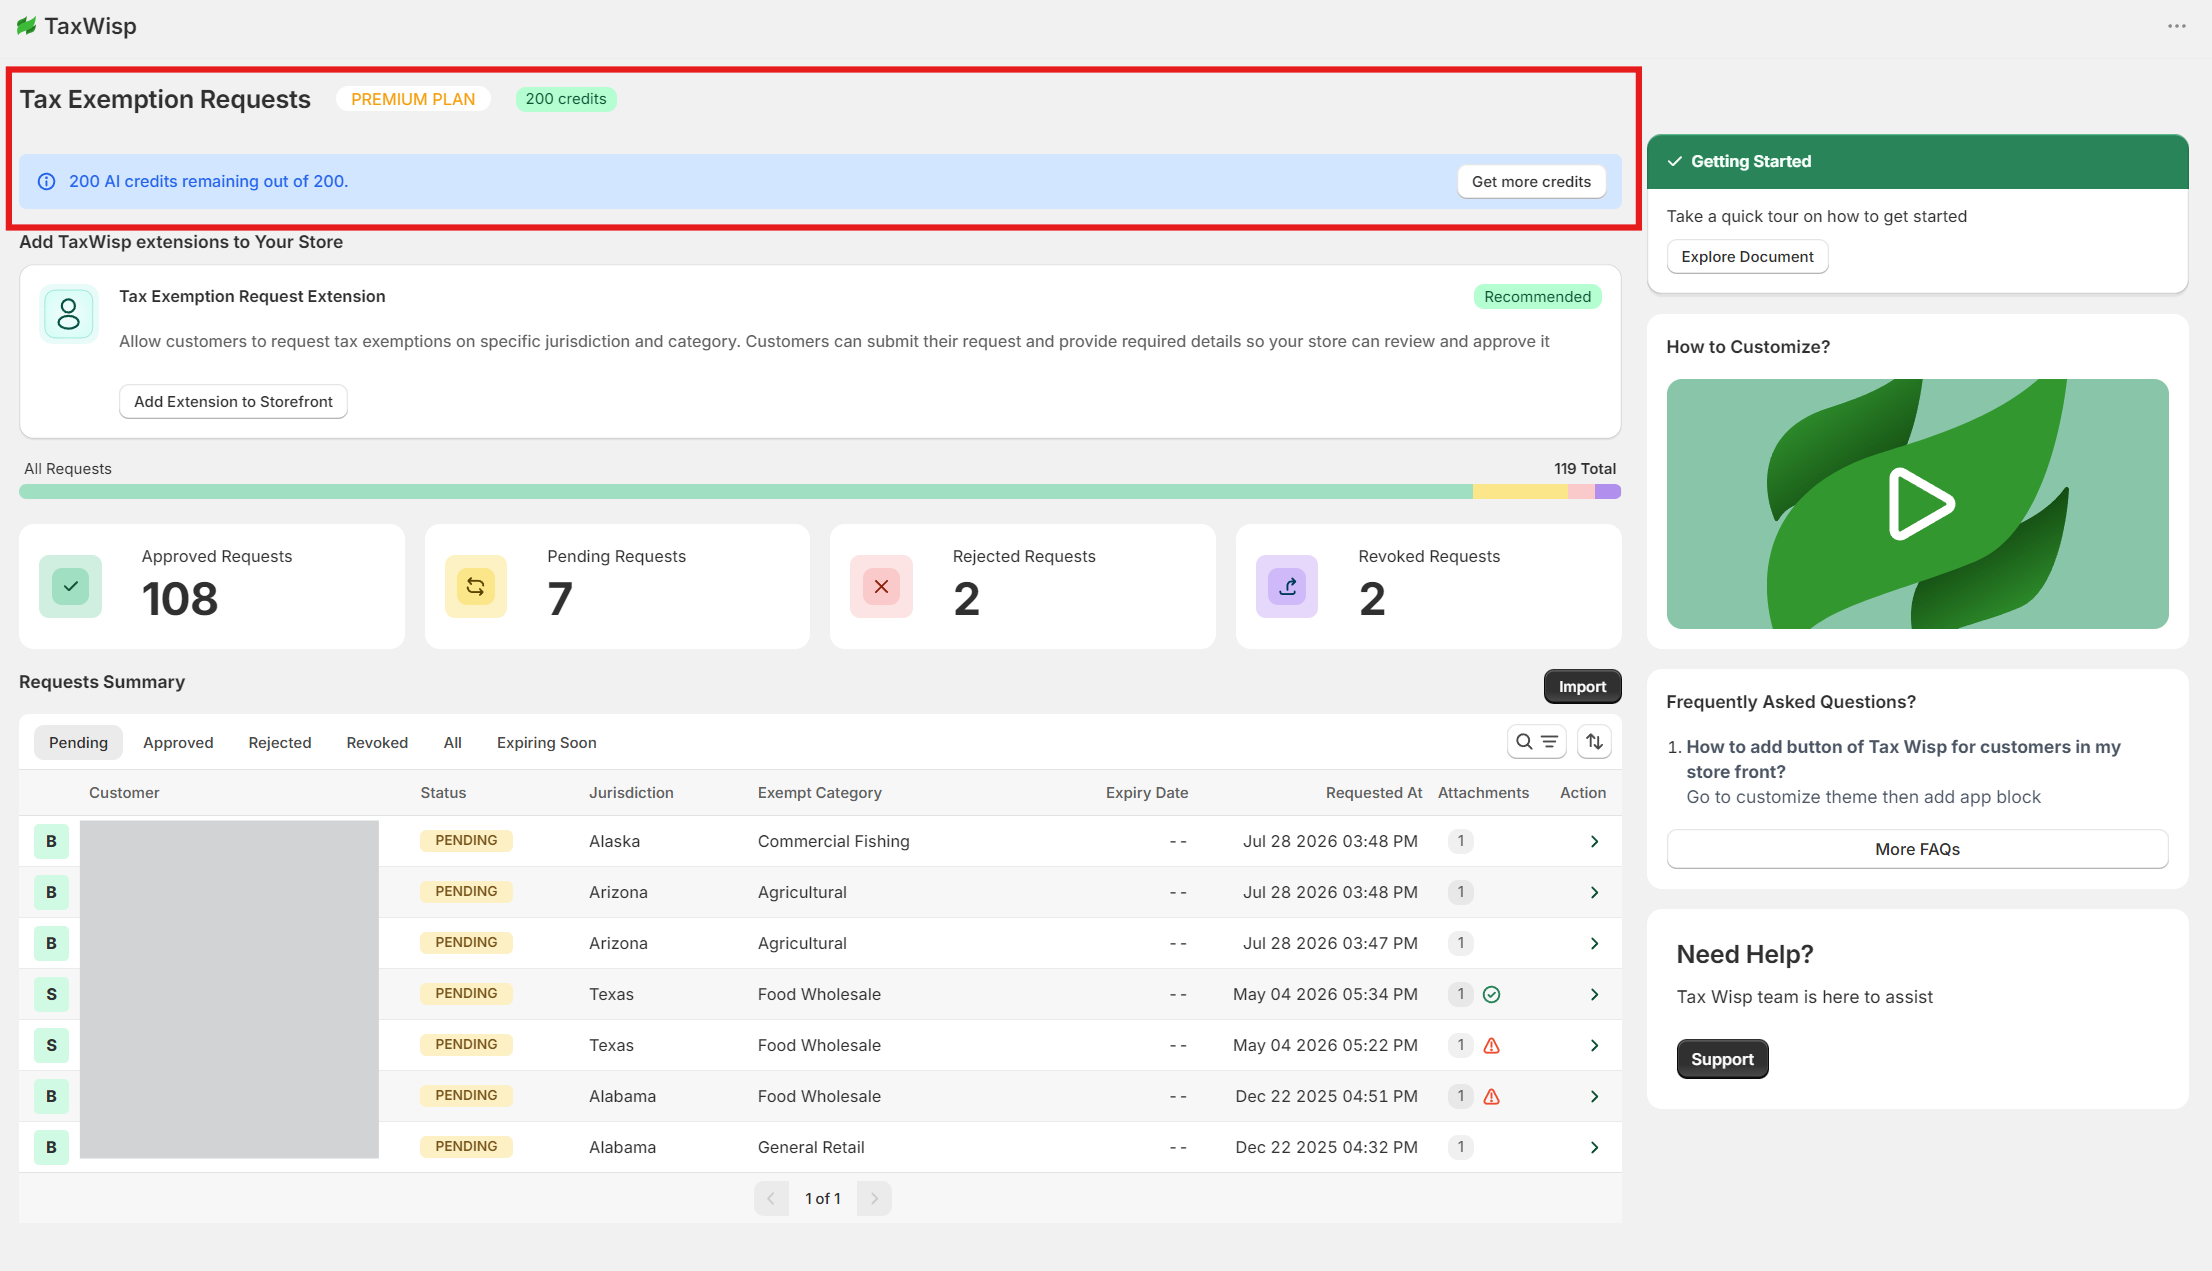The height and width of the screenshot is (1271, 2212).
Task: Click the 200 credits badge
Action: coord(566,99)
